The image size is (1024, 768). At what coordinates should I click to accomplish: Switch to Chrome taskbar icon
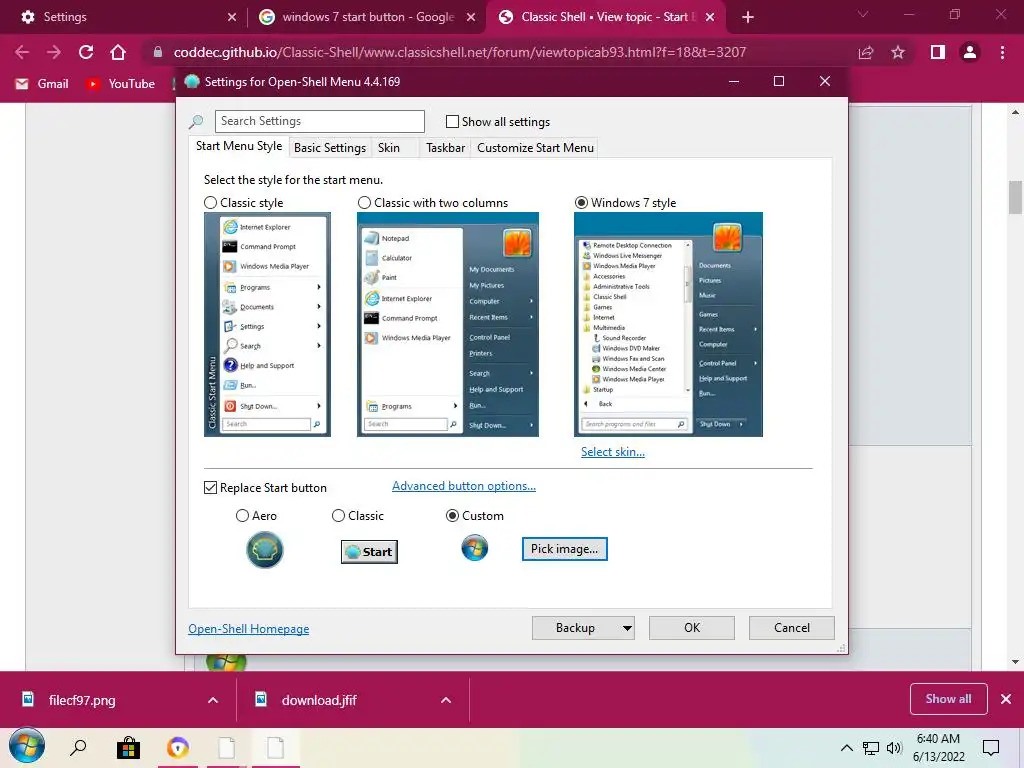pos(178,747)
